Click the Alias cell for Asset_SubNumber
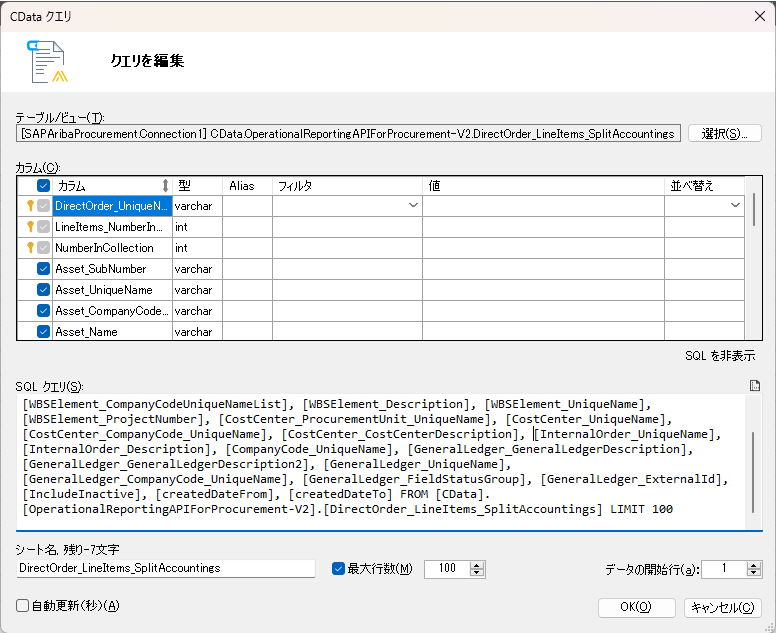The width and height of the screenshot is (776, 633). (247, 269)
